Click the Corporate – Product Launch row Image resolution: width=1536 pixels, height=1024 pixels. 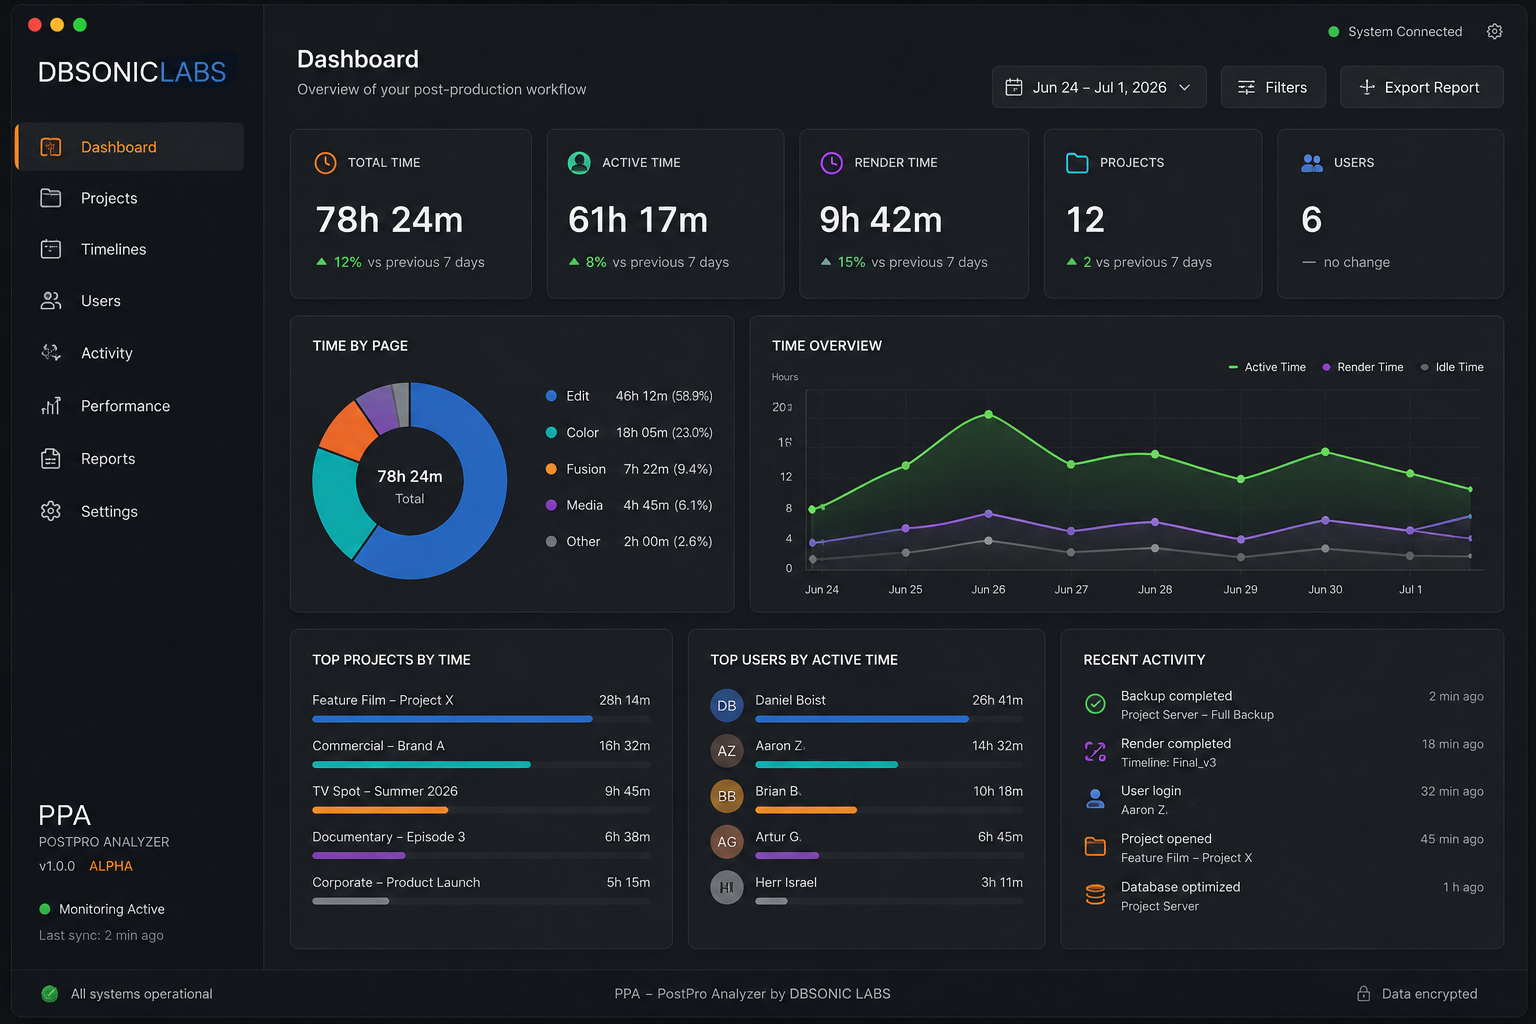[481, 891]
